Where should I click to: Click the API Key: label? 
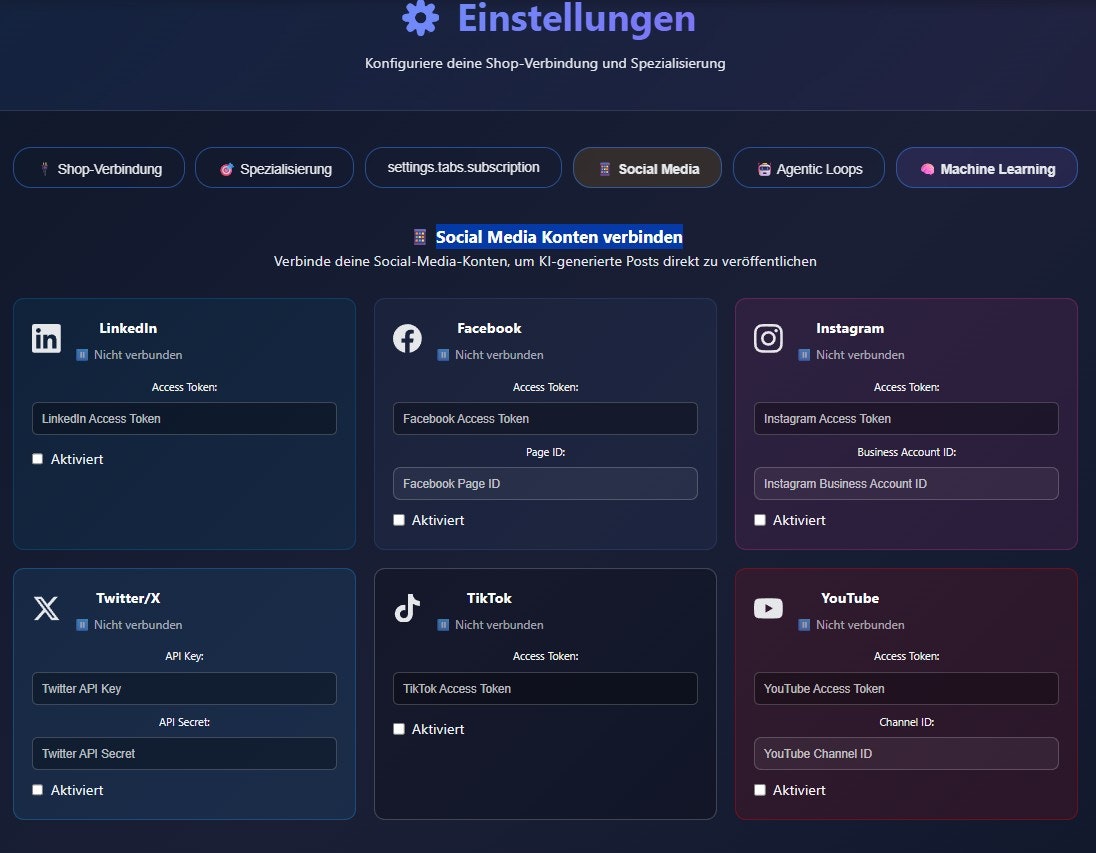[184, 656]
